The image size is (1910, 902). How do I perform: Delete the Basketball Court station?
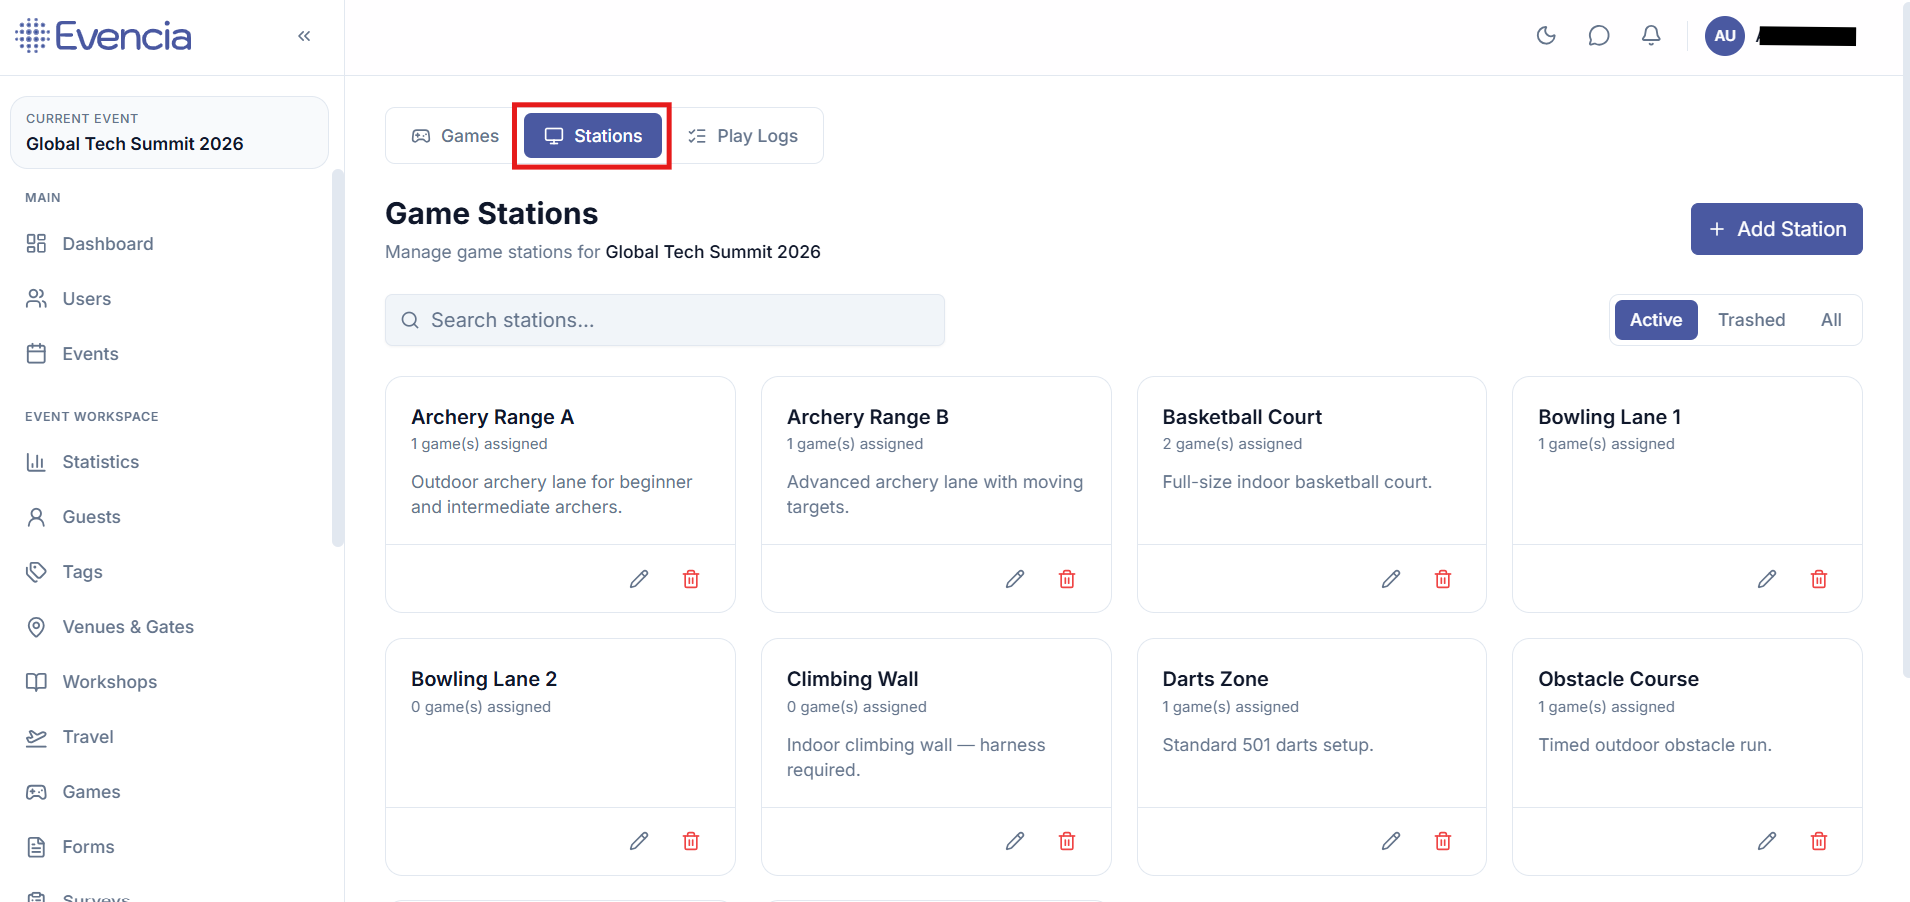point(1443,579)
